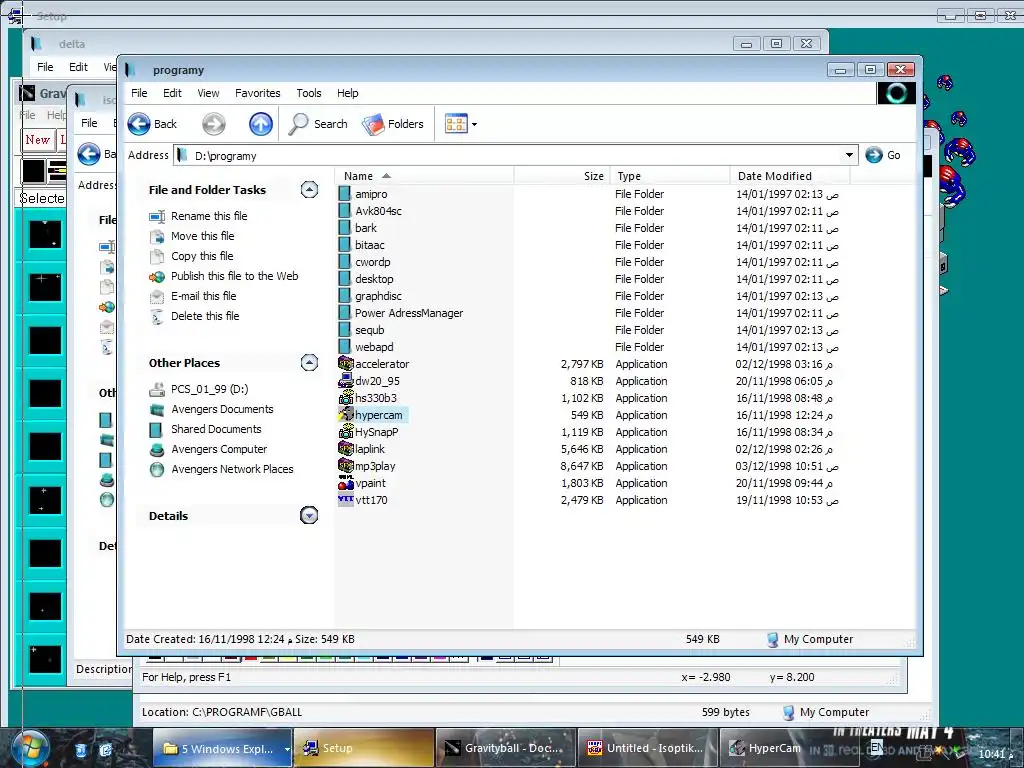The image size is (1024, 768).
Task: Switch to Untitled - Isoptik taskbar button
Action: [647, 748]
